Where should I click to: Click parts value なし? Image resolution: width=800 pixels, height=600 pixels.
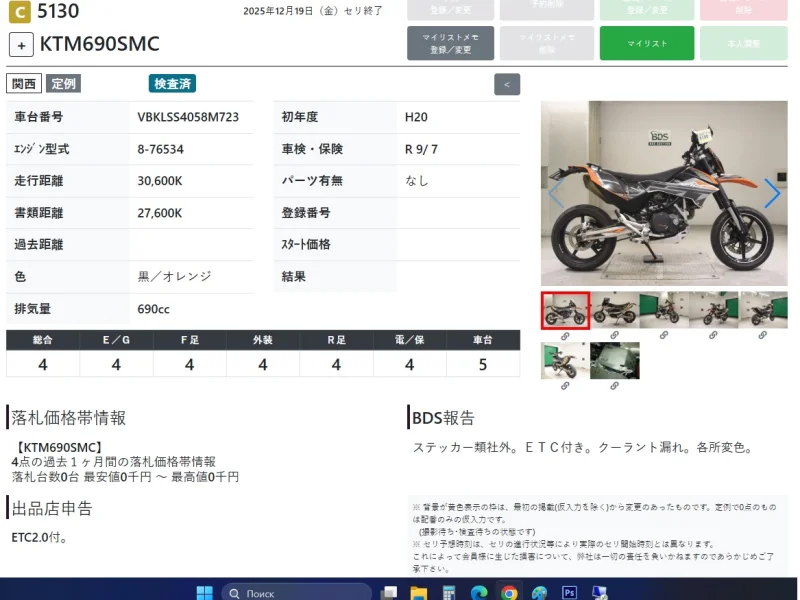(x=417, y=181)
